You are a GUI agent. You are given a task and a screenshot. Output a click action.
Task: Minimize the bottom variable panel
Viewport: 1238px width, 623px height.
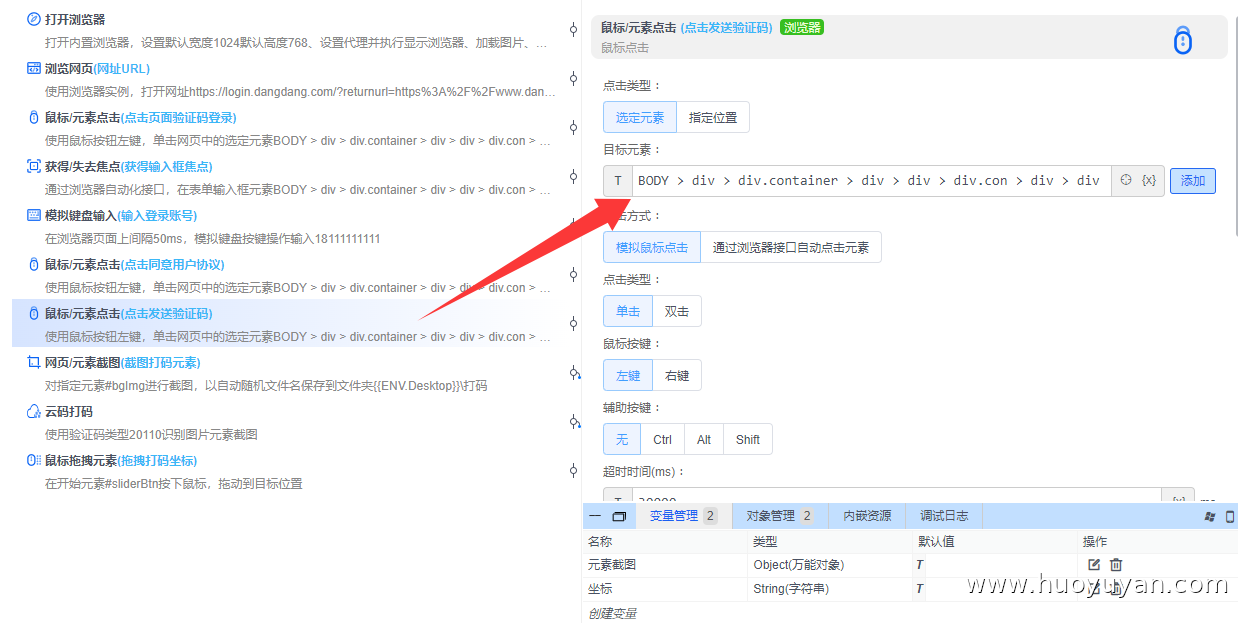pyautogui.click(x=595, y=516)
